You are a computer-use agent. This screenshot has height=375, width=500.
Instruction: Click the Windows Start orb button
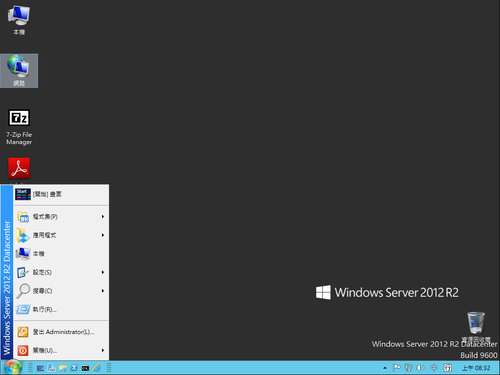13,368
